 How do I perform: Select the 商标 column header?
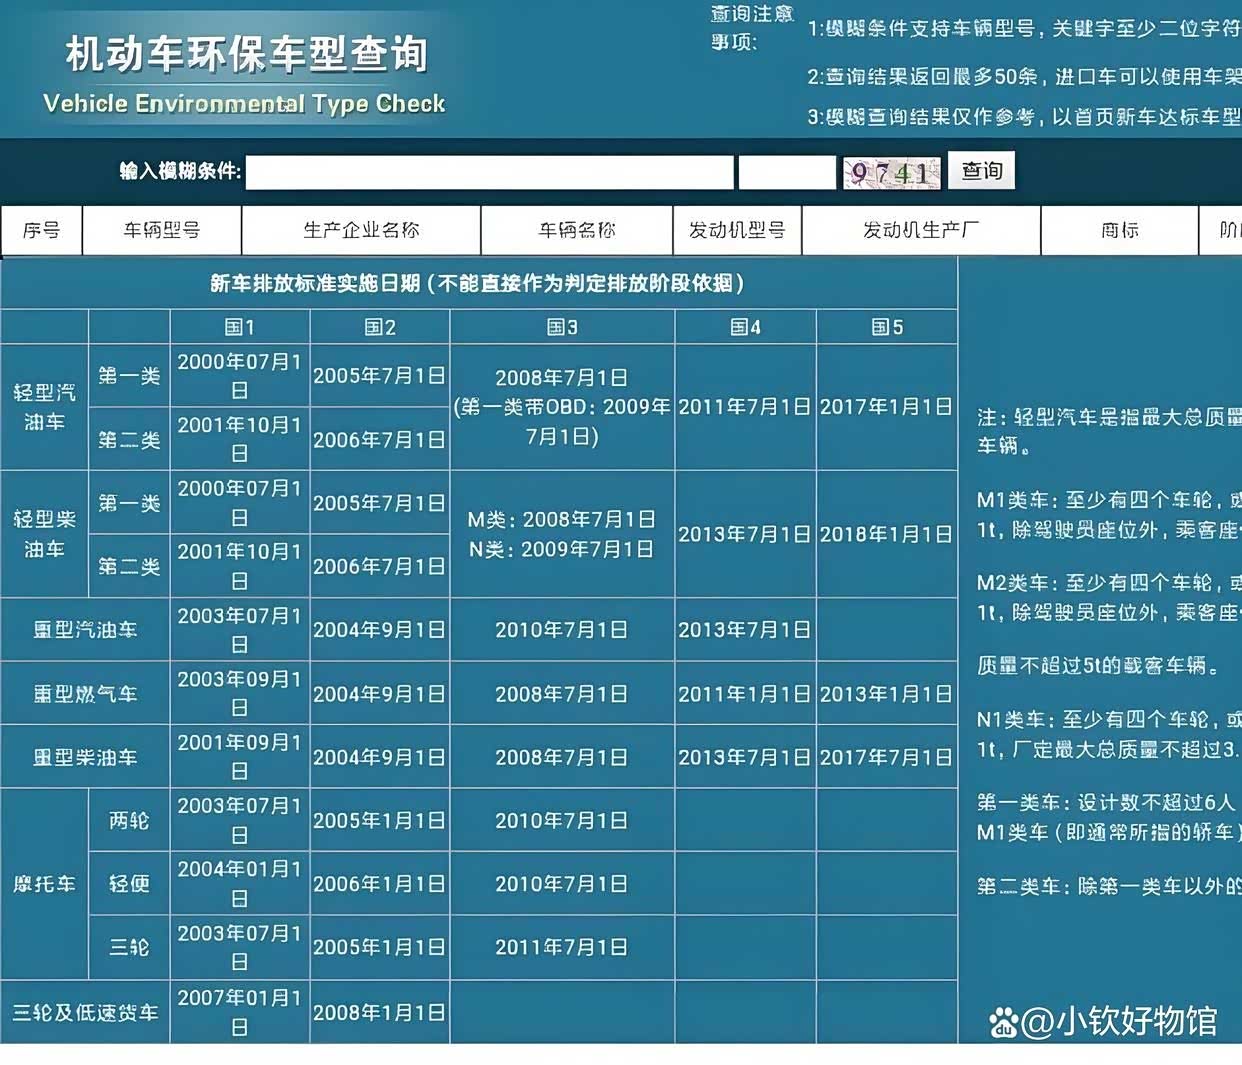(1119, 231)
